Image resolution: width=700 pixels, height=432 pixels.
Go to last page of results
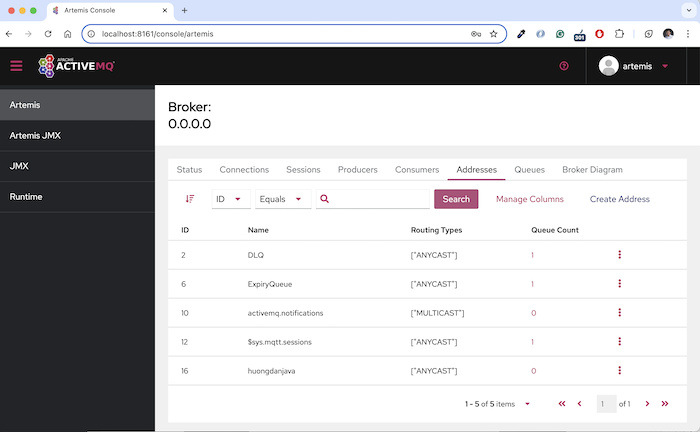click(x=665, y=403)
